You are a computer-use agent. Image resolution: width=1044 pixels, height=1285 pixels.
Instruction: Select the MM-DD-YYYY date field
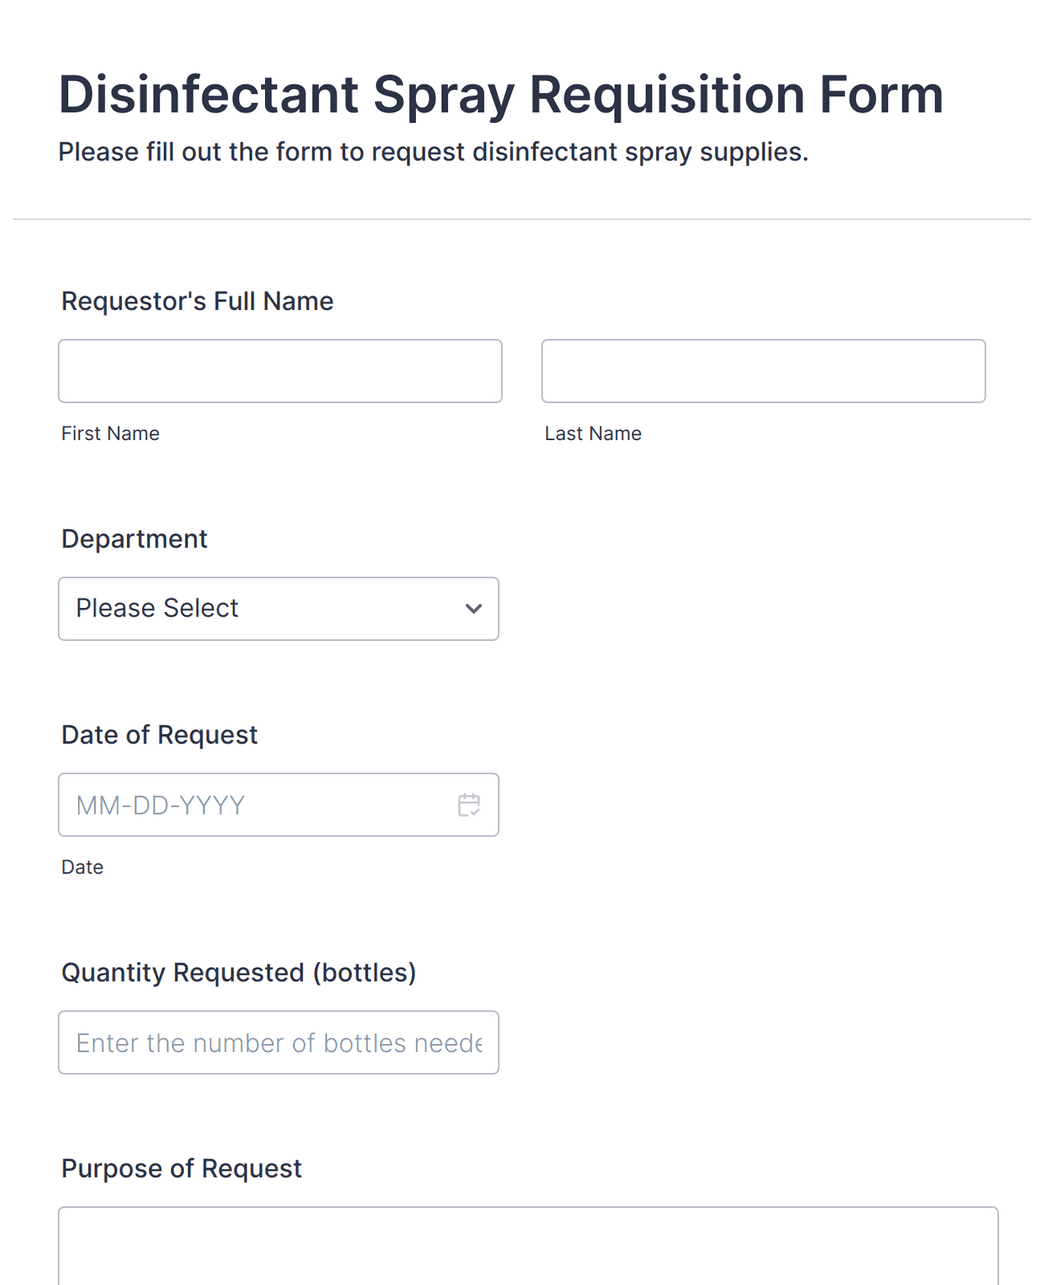click(x=278, y=805)
